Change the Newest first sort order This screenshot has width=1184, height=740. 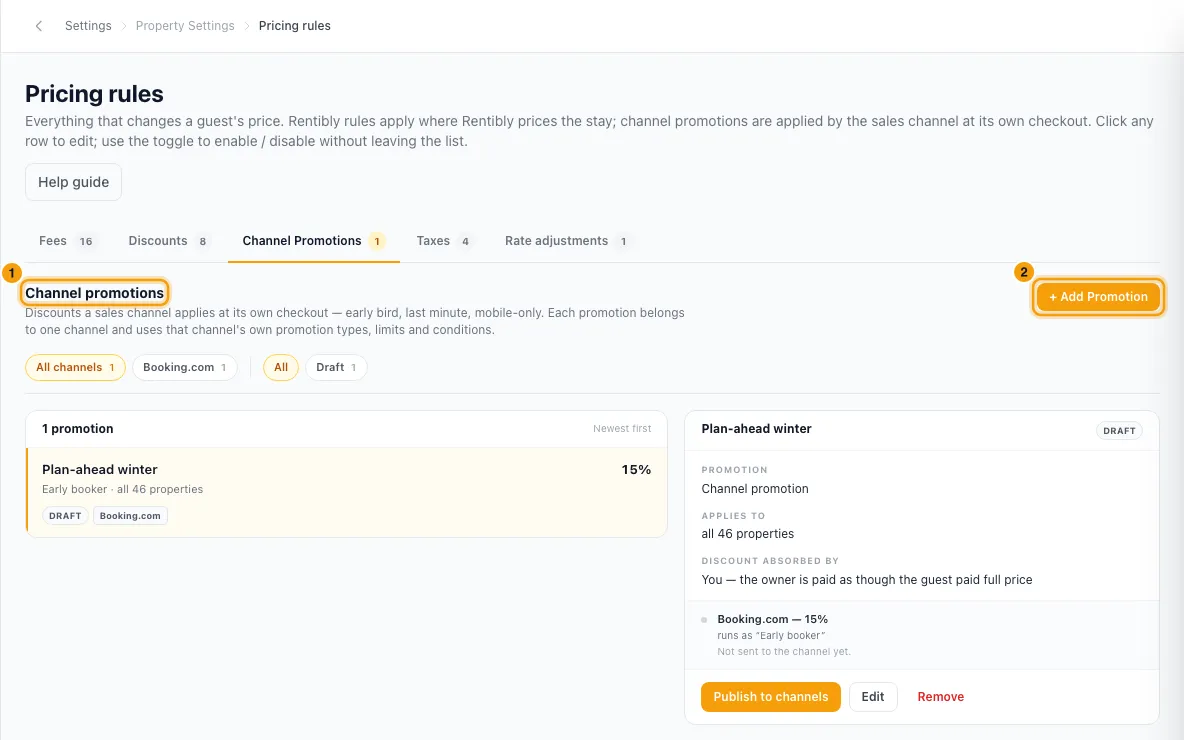pyautogui.click(x=621, y=428)
